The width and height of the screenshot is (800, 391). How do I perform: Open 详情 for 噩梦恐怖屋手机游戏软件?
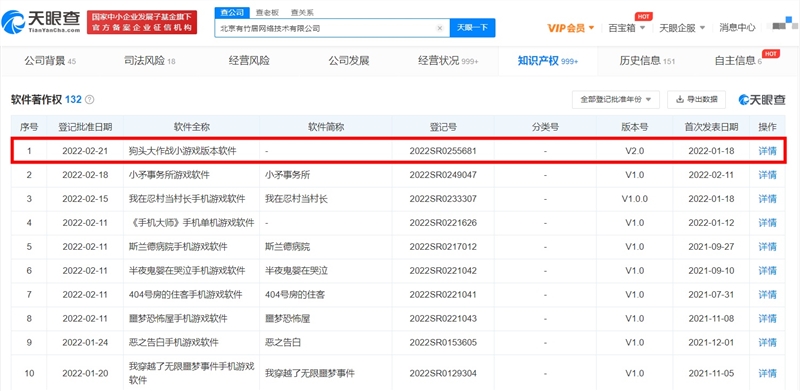pyautogui.click(x=767, y=319)
